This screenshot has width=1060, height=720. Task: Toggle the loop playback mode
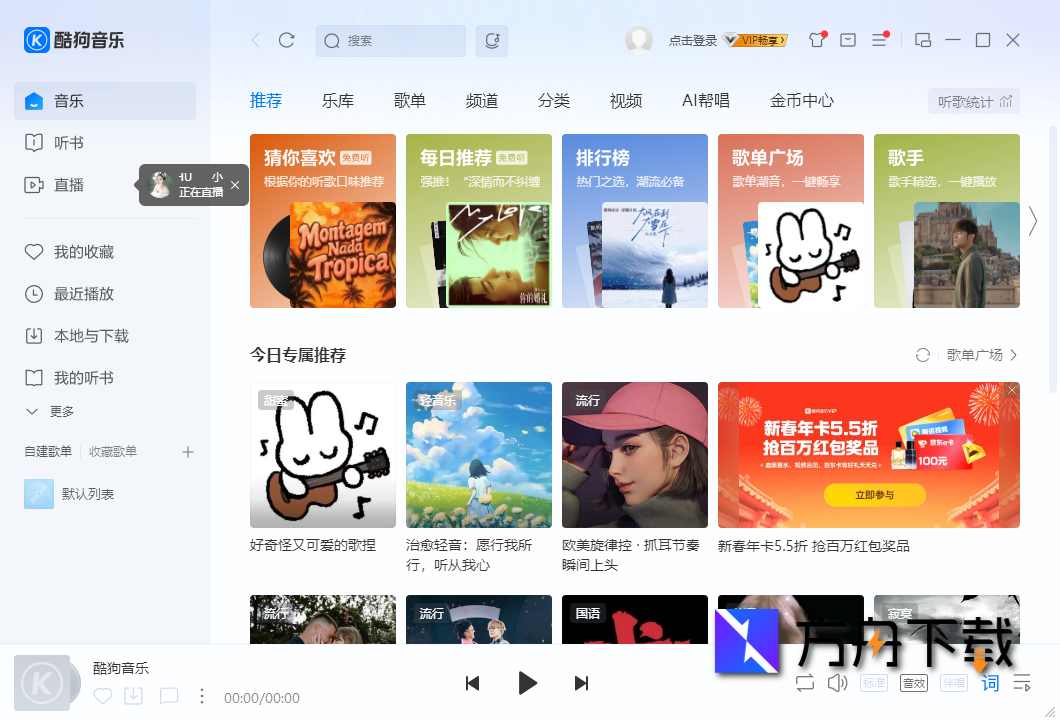(x=804, y=683)
